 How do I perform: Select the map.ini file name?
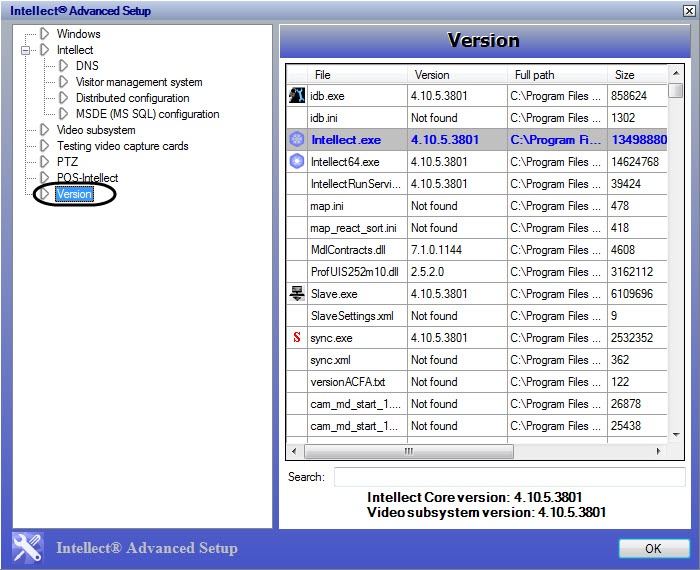tap(327, 206)
